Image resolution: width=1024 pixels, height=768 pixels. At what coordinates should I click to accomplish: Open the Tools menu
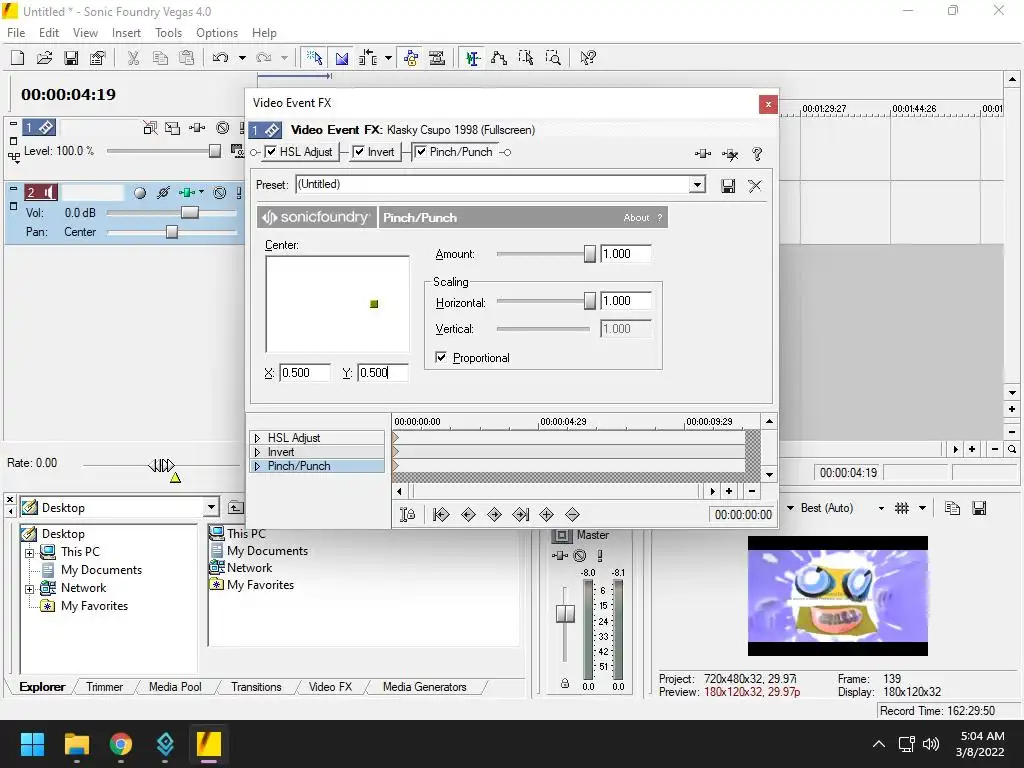168,33
